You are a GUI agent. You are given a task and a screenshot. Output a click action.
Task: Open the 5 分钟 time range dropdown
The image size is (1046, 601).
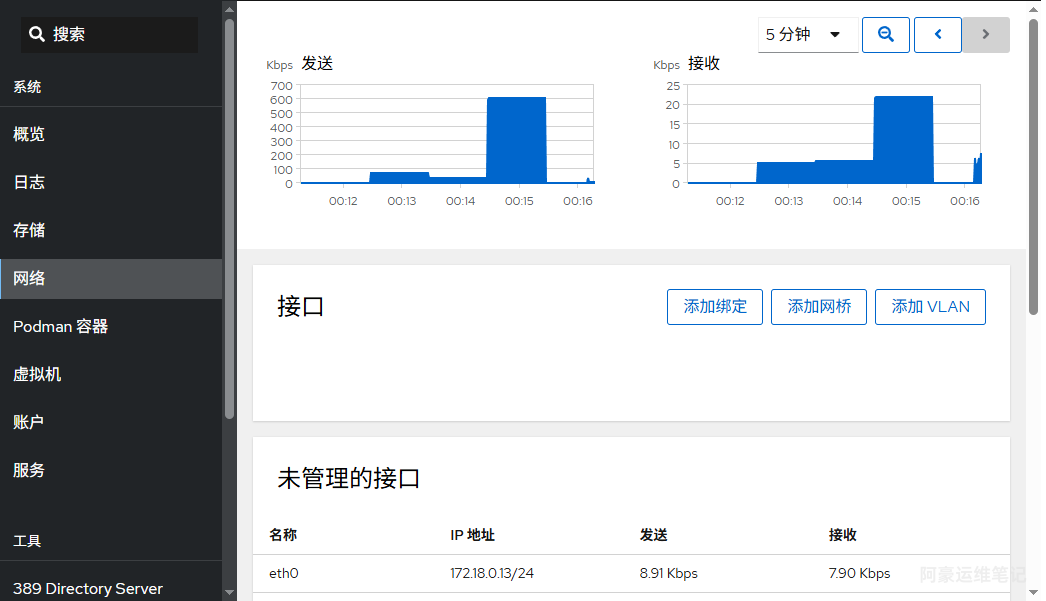pyautogui.click(x=808, y=35)
